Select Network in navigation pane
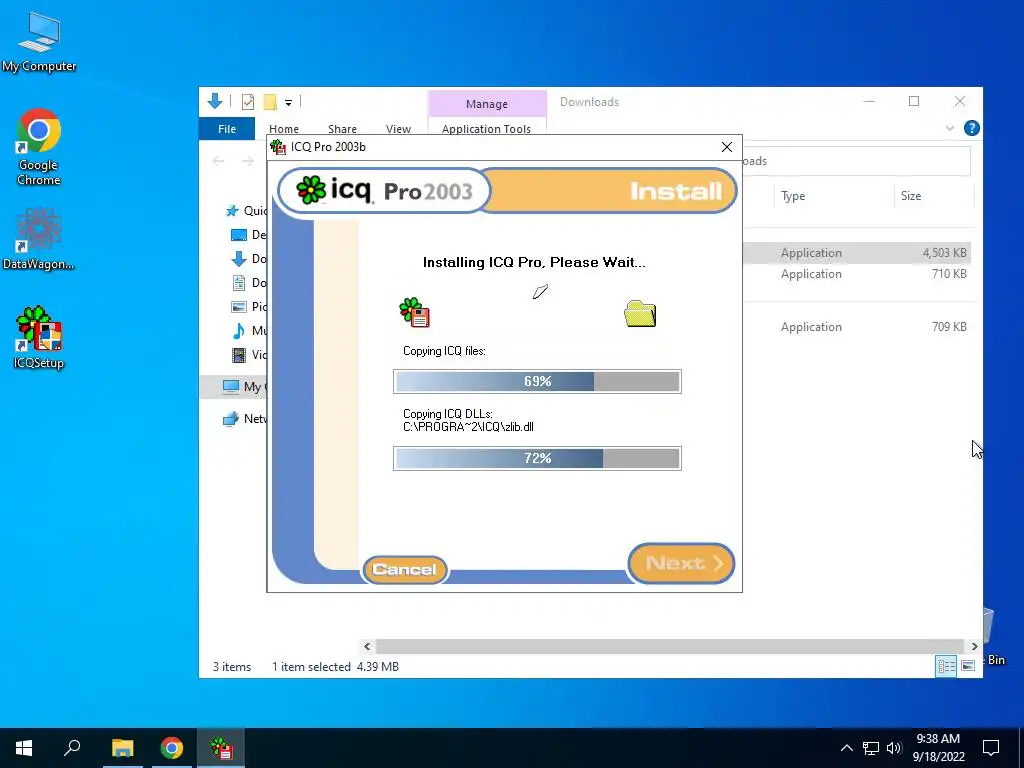This screenshot has width=1024, height=768. click(244, 419)
